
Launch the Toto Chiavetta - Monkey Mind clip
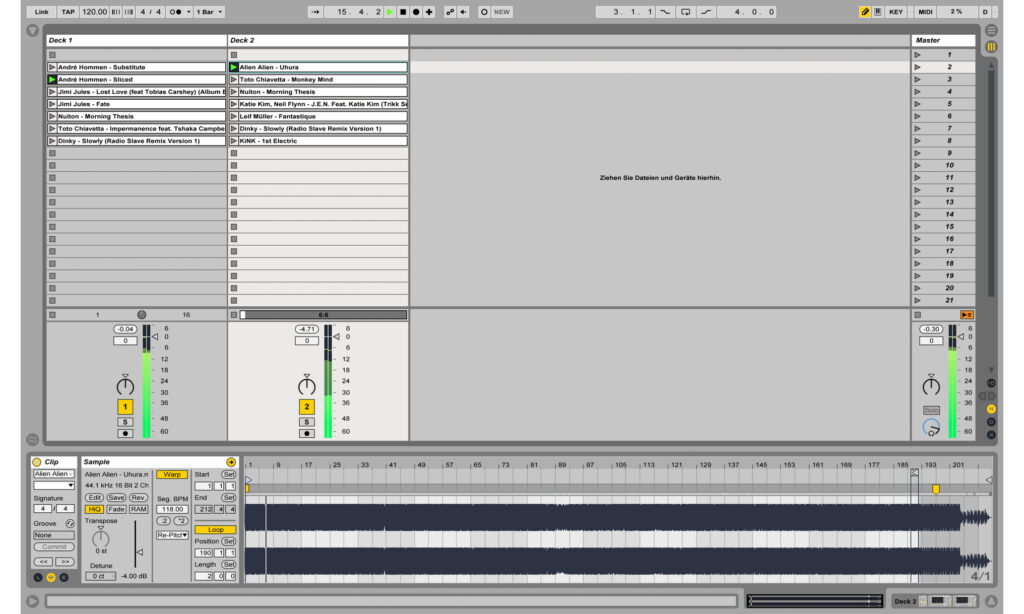point(234,80)
